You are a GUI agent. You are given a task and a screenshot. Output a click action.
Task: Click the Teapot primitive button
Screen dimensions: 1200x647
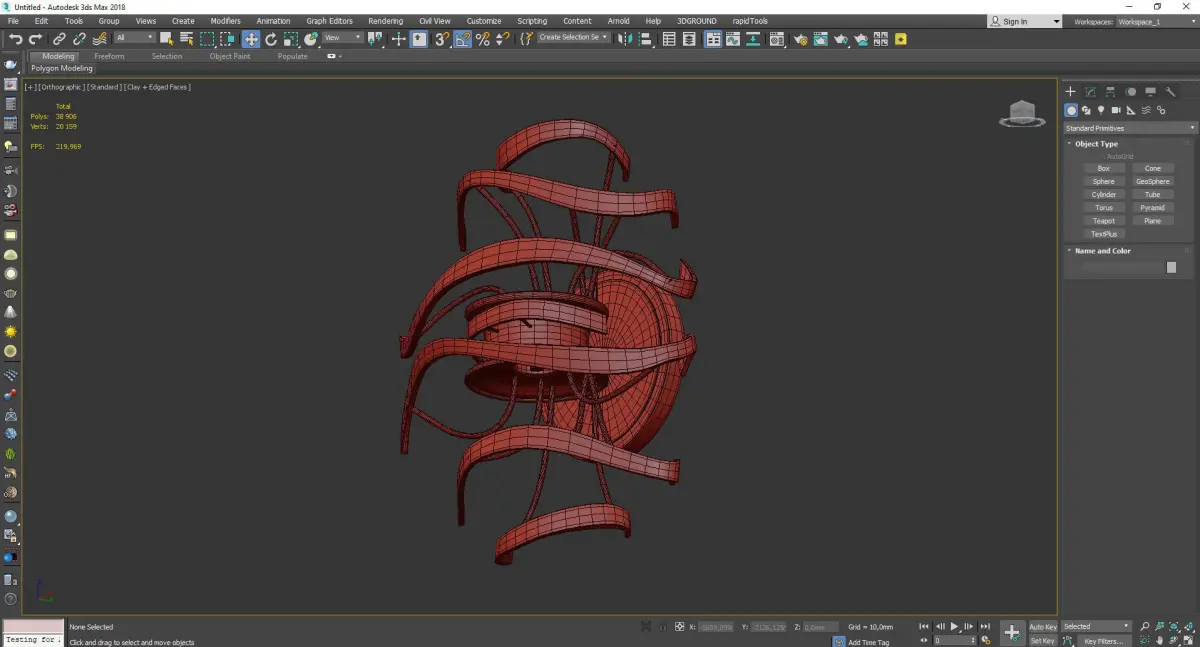point(1103,221)
